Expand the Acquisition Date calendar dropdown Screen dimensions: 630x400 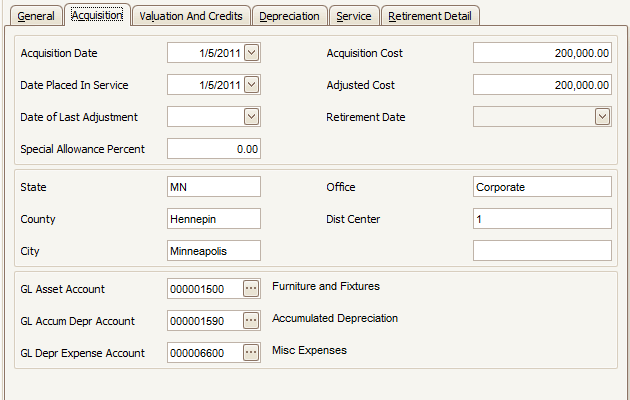click(251, 53)
